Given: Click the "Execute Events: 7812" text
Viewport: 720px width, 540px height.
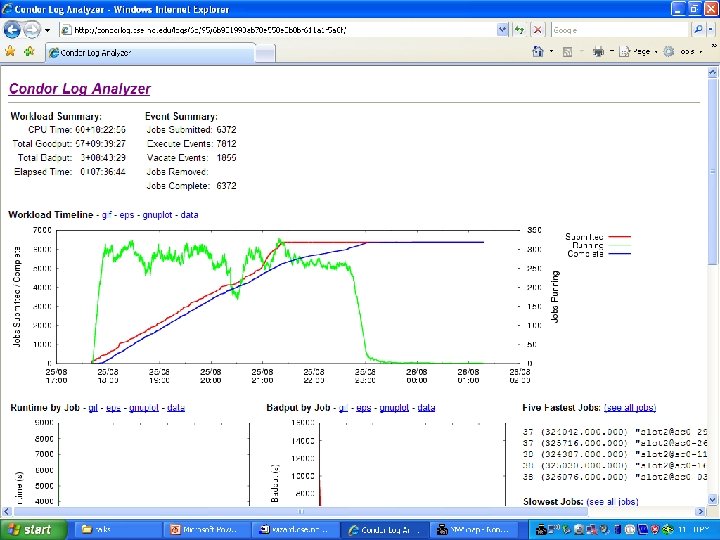Looking at the screenshot, I should (192, 144).
